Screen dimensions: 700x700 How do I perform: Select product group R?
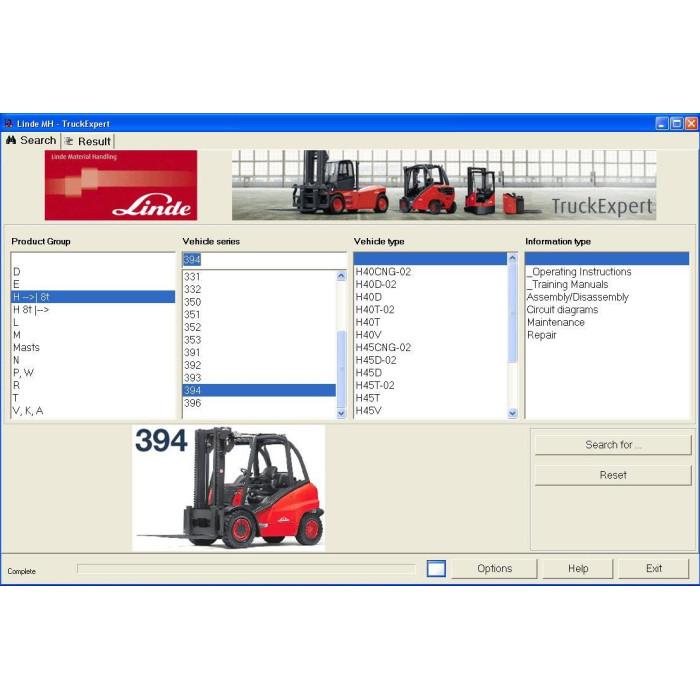(93, 385)
